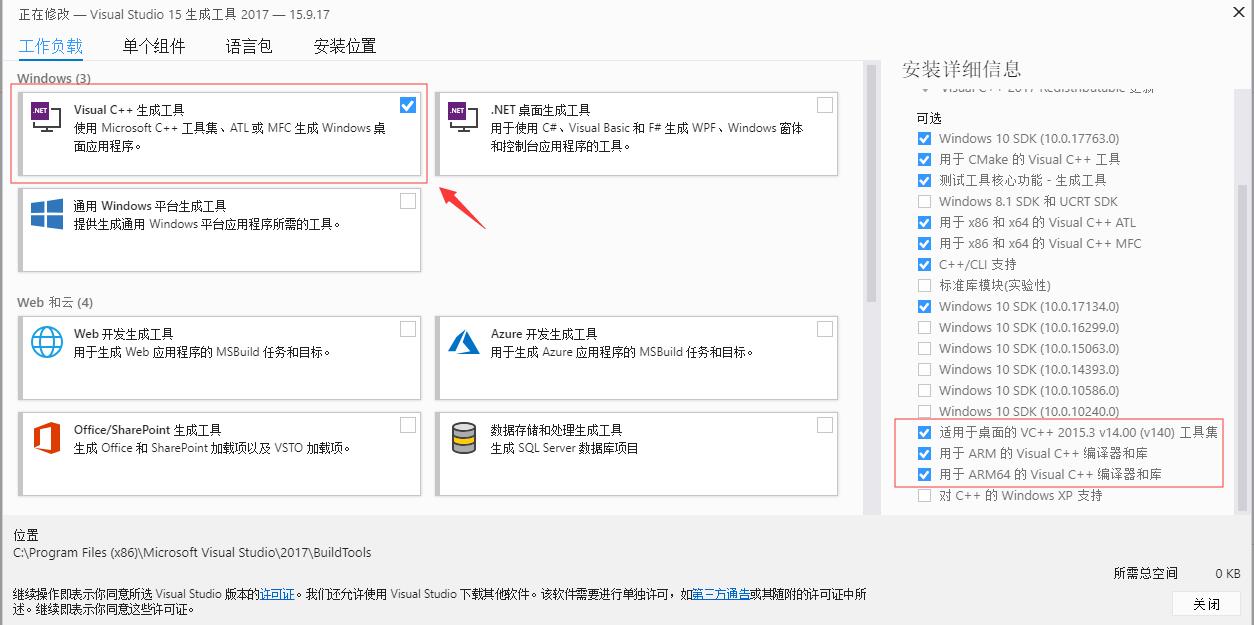Viewport: 1254px width, 625px height.
Task: Switch to 单个组件 tab
Action: pyautogui.click(x=154, y=46)
